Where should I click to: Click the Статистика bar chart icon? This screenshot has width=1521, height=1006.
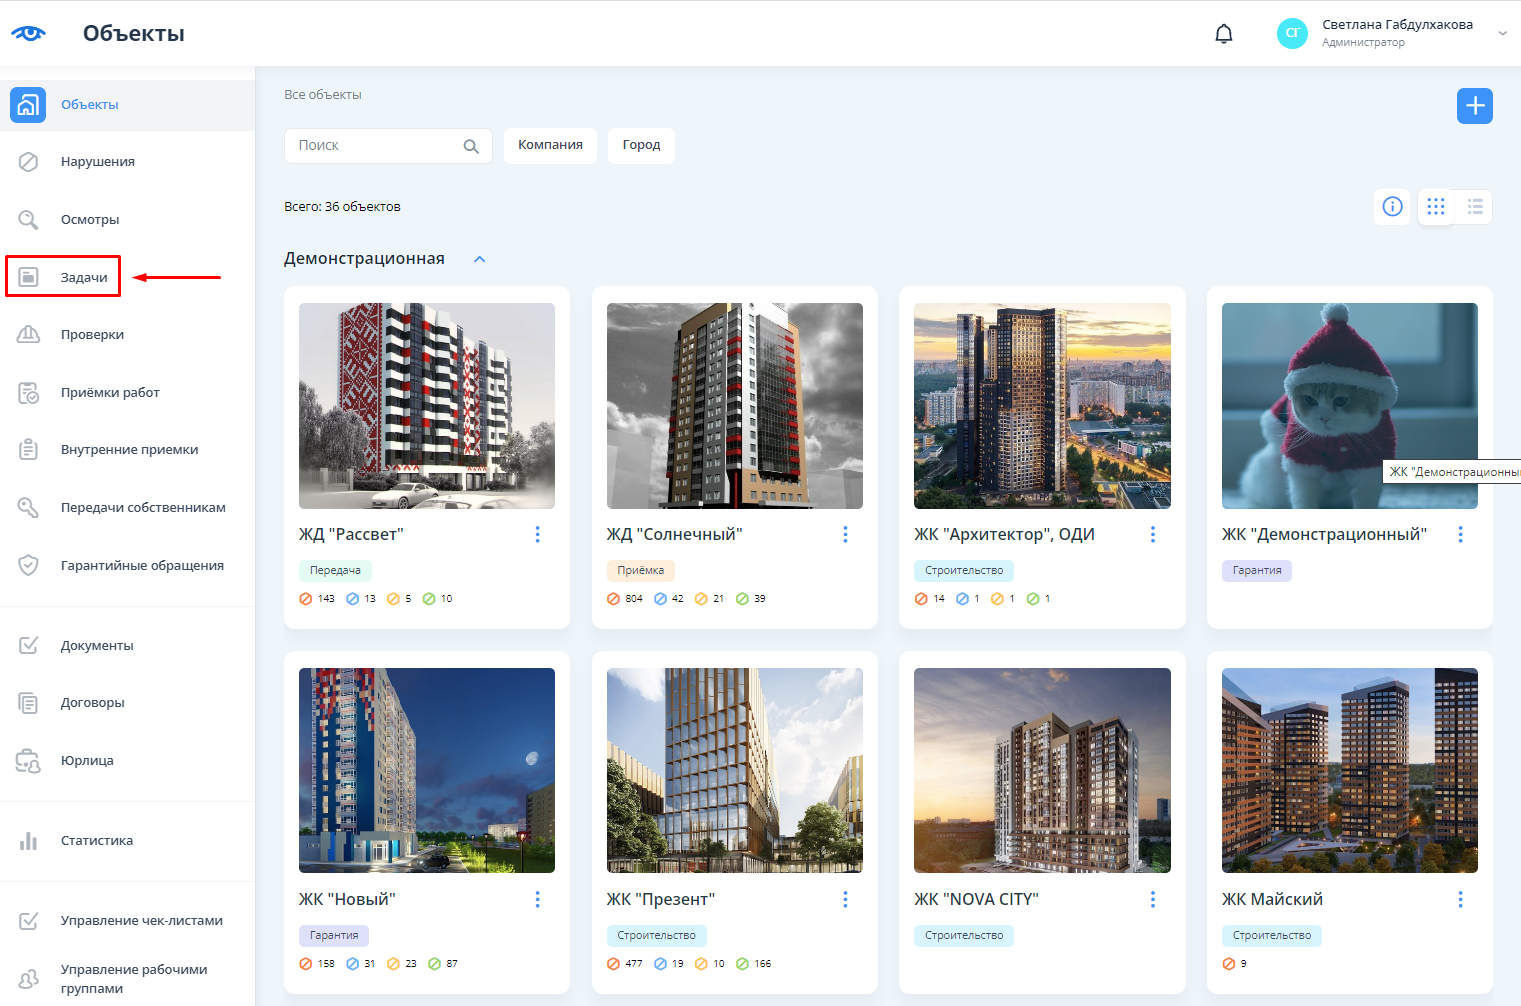[x=29, y=841]
